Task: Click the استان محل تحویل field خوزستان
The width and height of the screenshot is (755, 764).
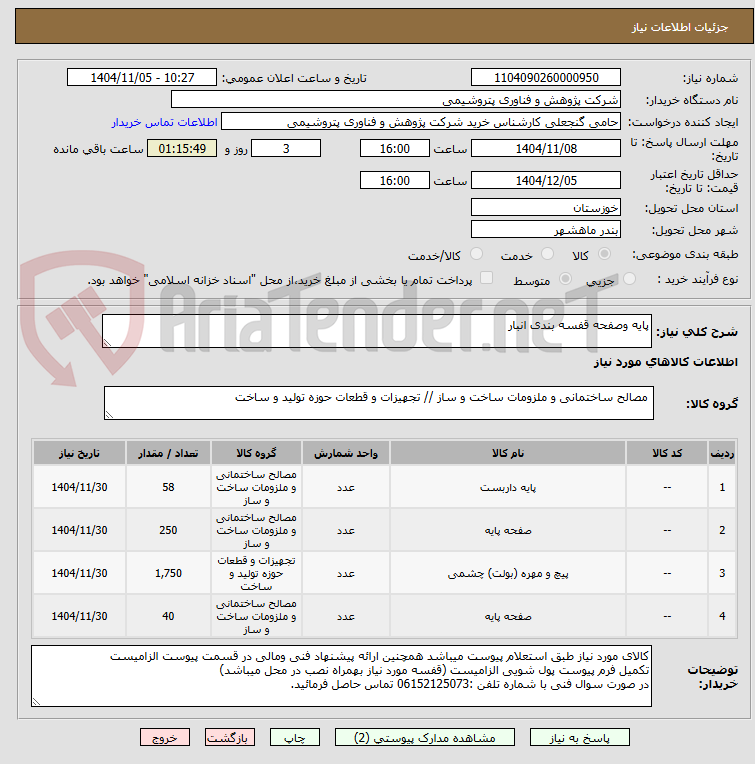Action: coord(546,208)
